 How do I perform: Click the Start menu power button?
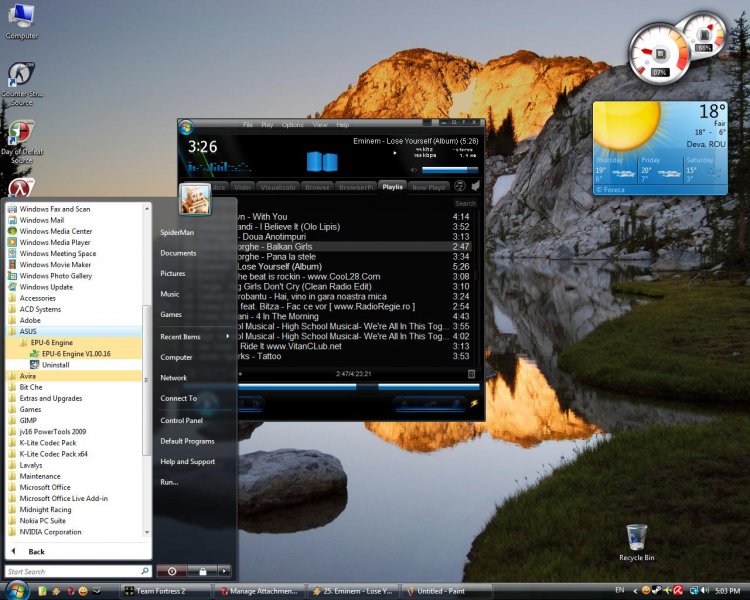tap(172, 571)
